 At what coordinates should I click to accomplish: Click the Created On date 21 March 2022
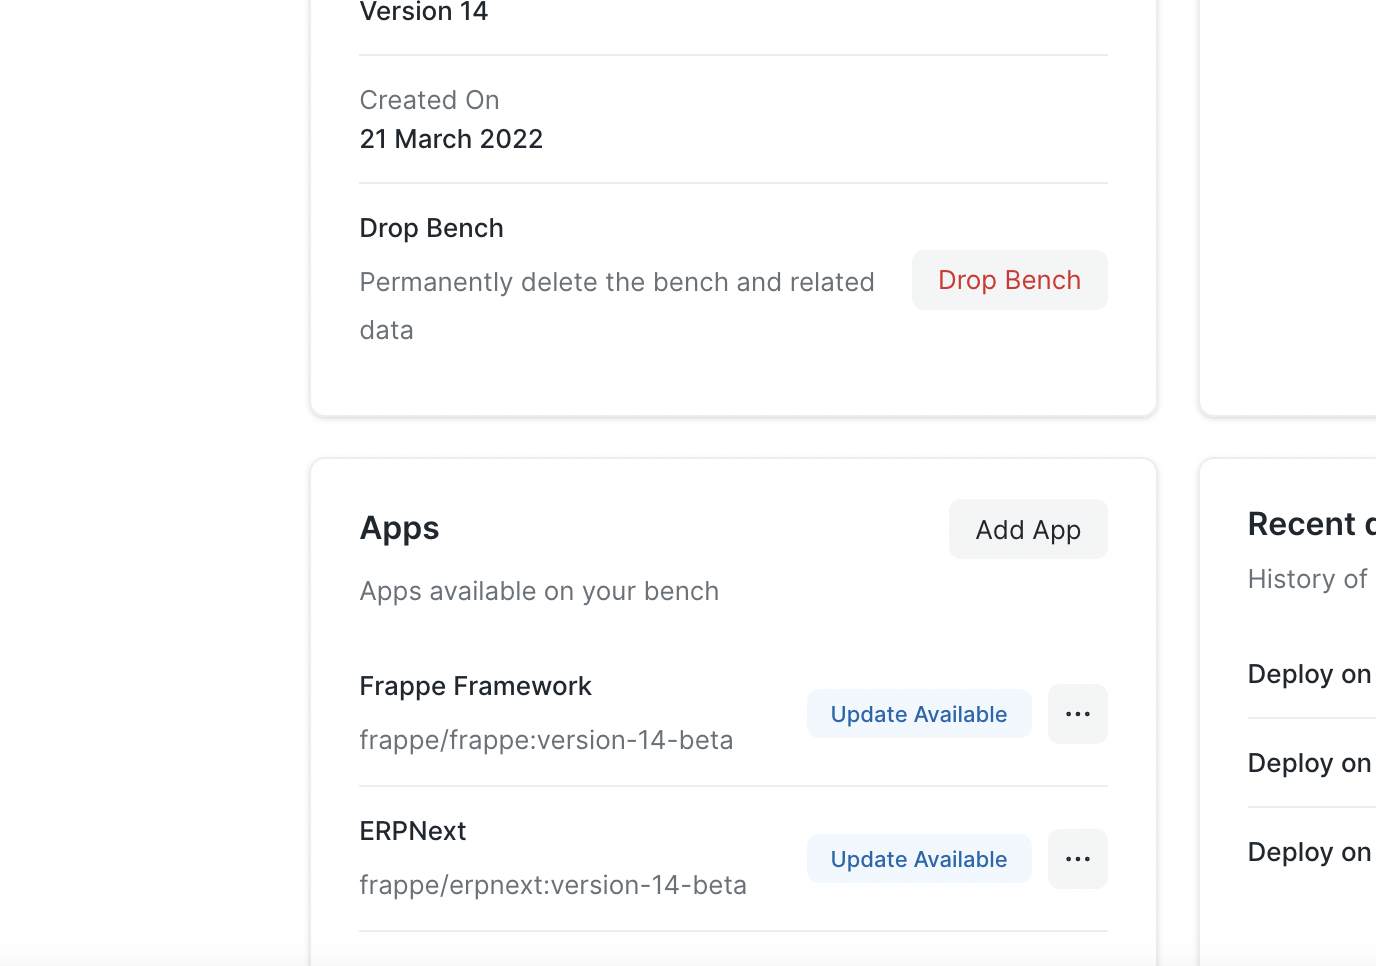coord(451,138)
